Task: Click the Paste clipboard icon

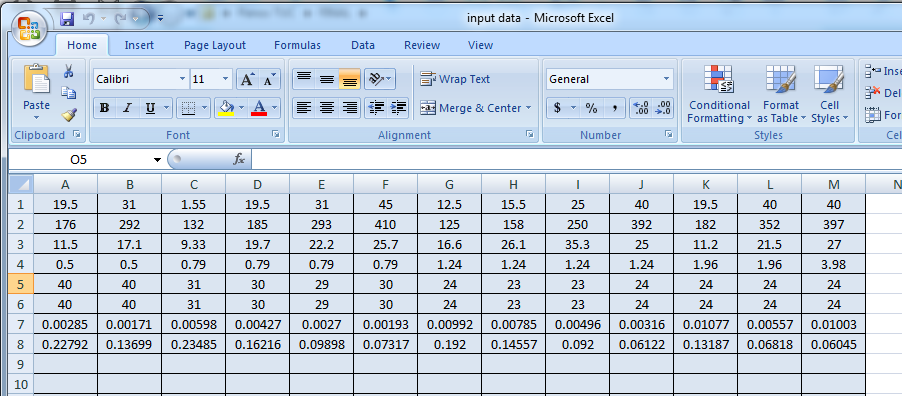Action: [36, 79]
